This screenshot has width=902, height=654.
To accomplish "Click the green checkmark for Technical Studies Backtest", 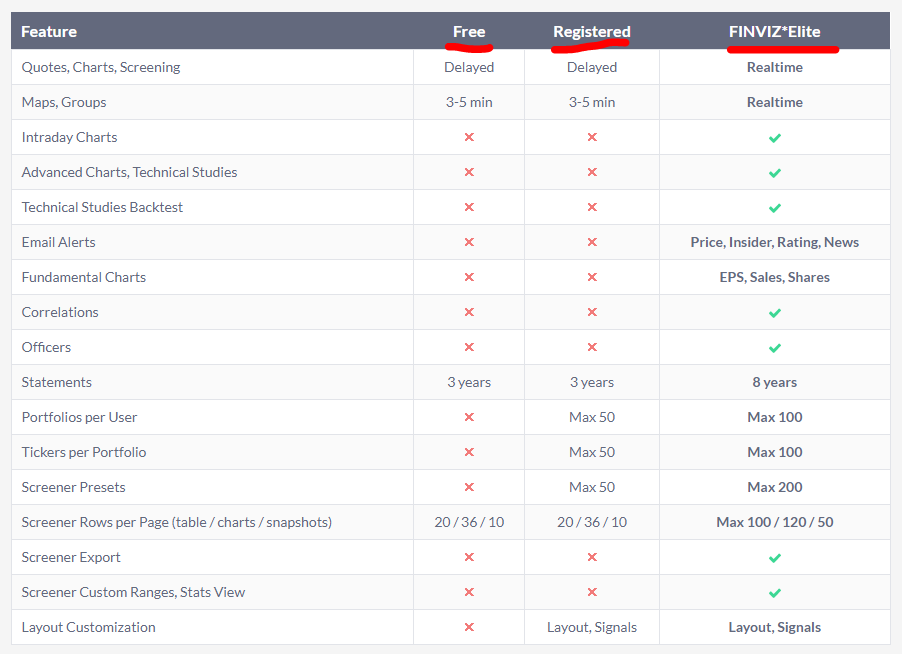I will pos(775,208).
